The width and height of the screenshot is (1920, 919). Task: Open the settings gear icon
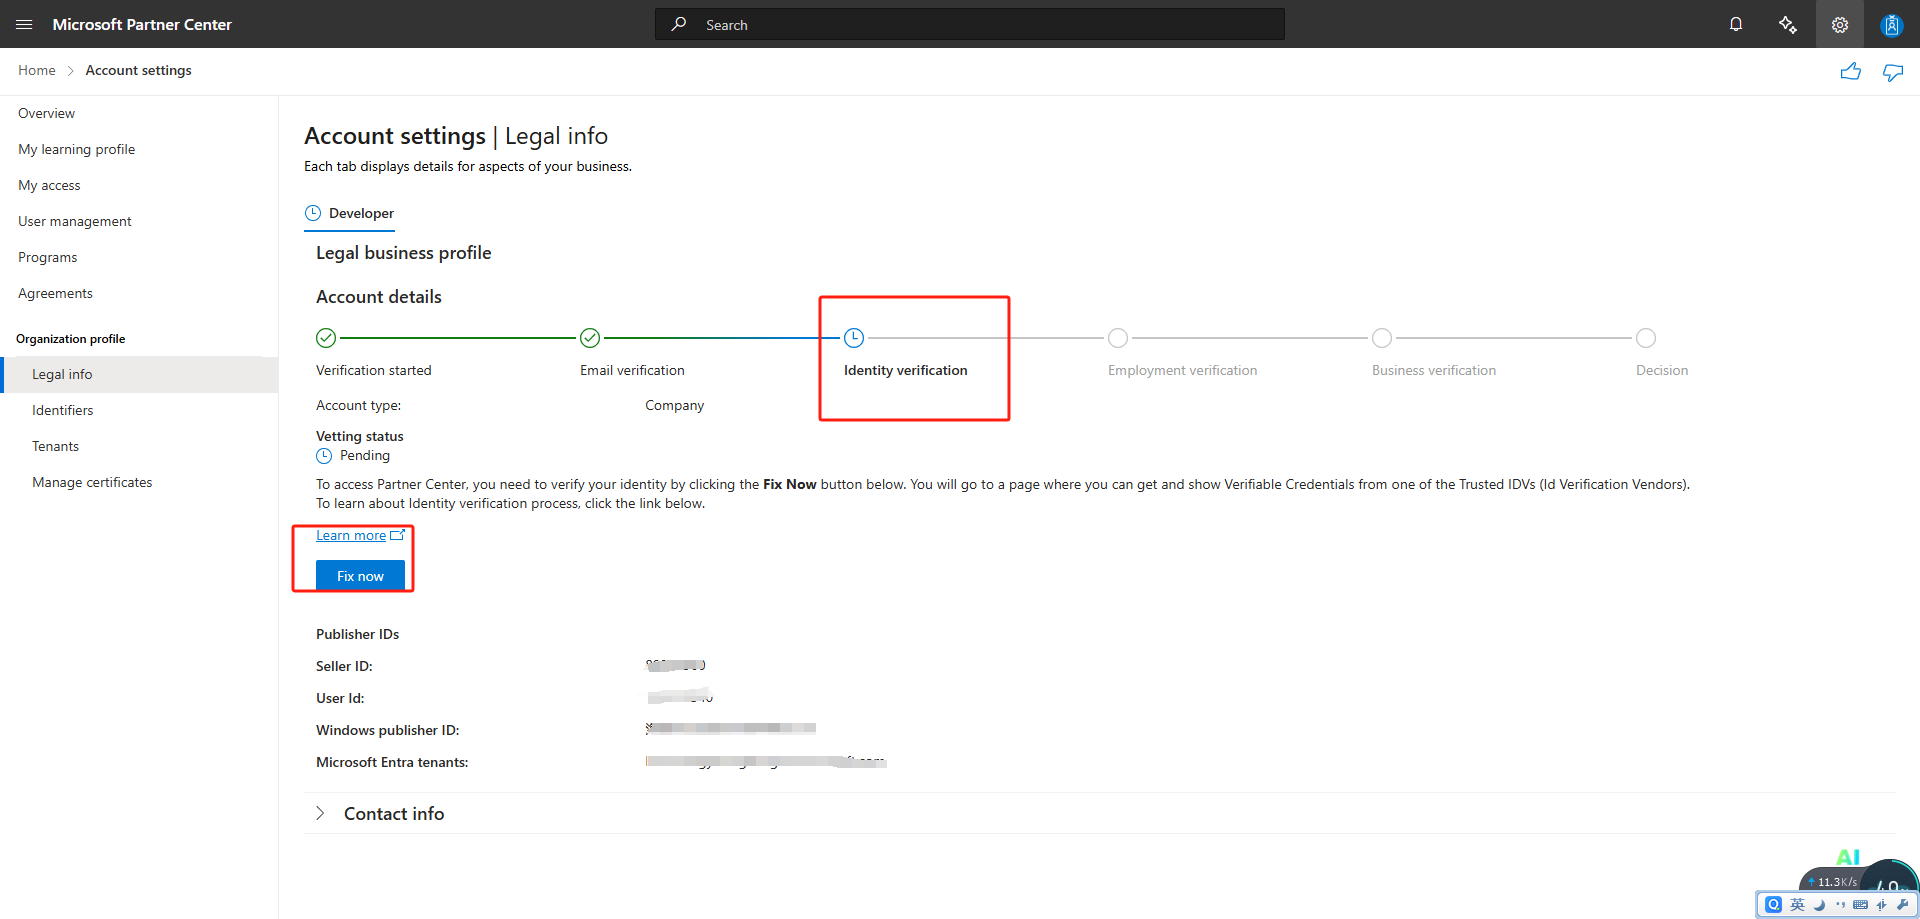tap(1840, 24)
